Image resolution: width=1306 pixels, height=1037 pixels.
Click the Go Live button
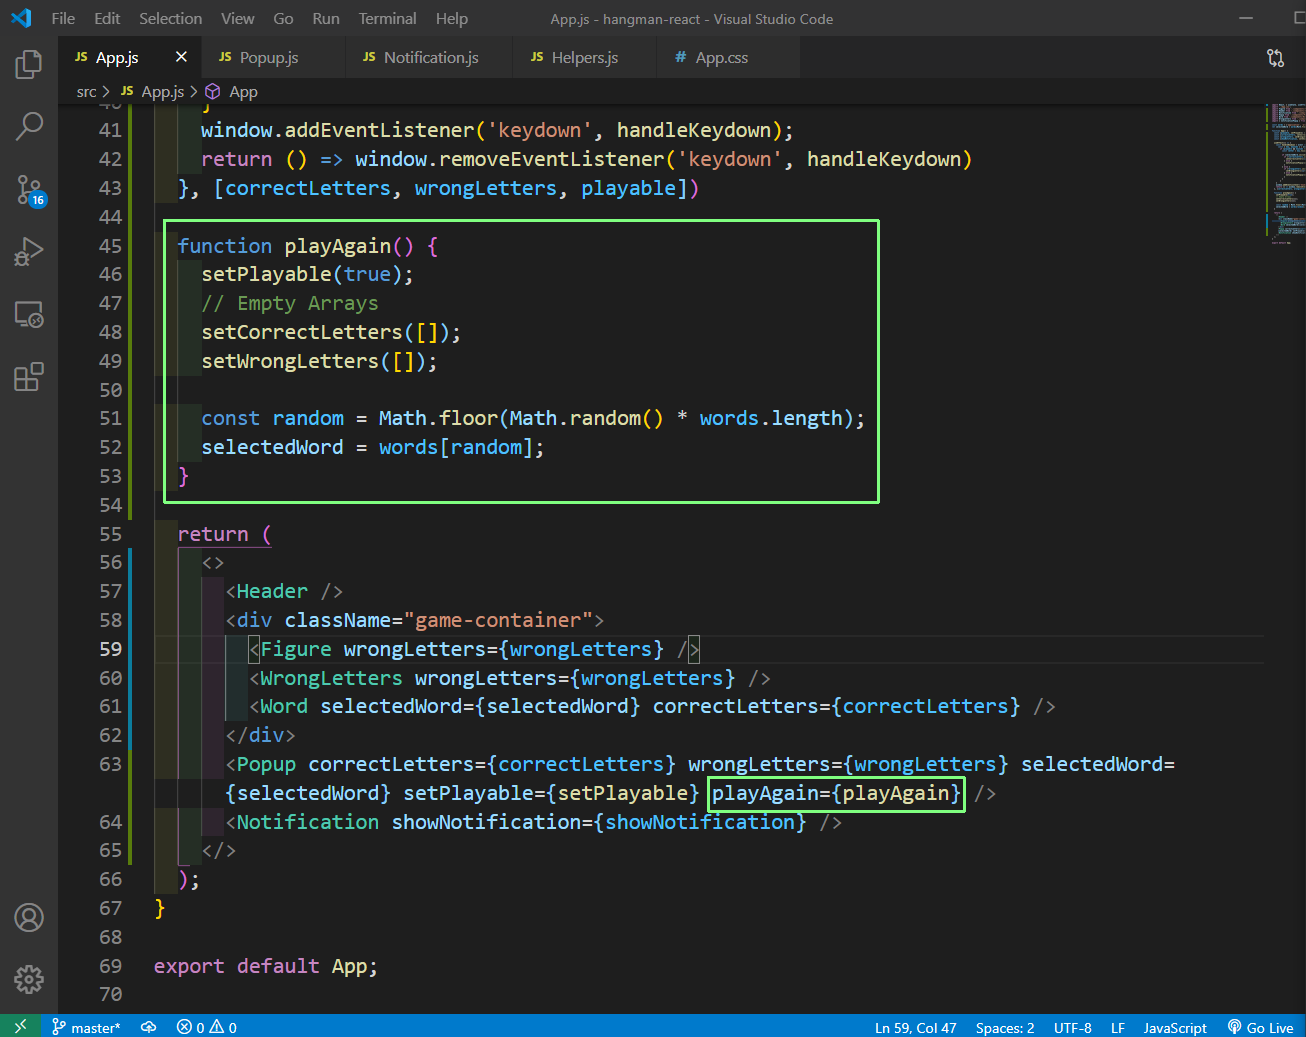(1260, 1027)
